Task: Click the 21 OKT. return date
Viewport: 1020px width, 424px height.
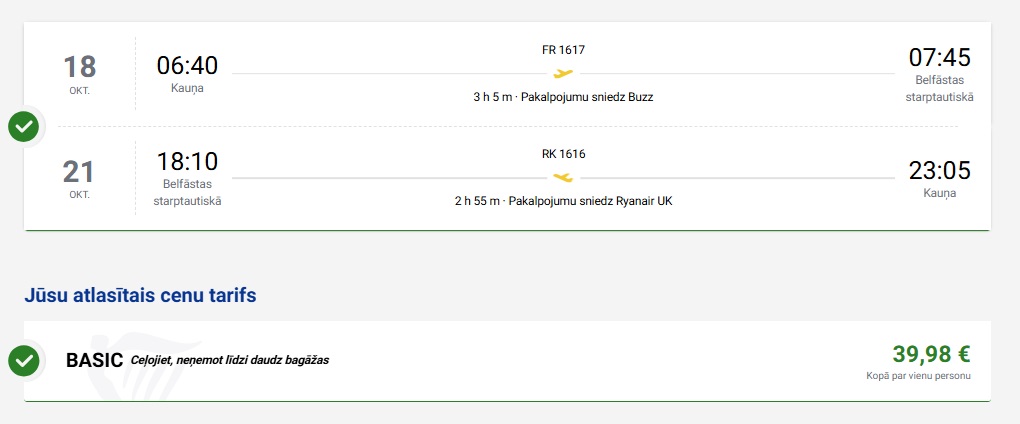Action: click(80, 177)
